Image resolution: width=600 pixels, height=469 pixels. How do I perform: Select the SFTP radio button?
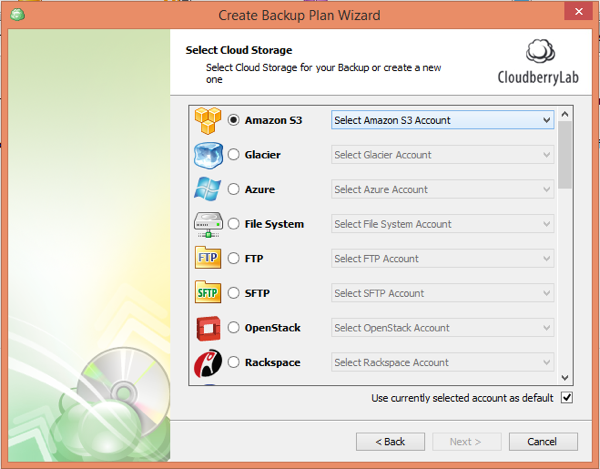(x=233, y=293)
